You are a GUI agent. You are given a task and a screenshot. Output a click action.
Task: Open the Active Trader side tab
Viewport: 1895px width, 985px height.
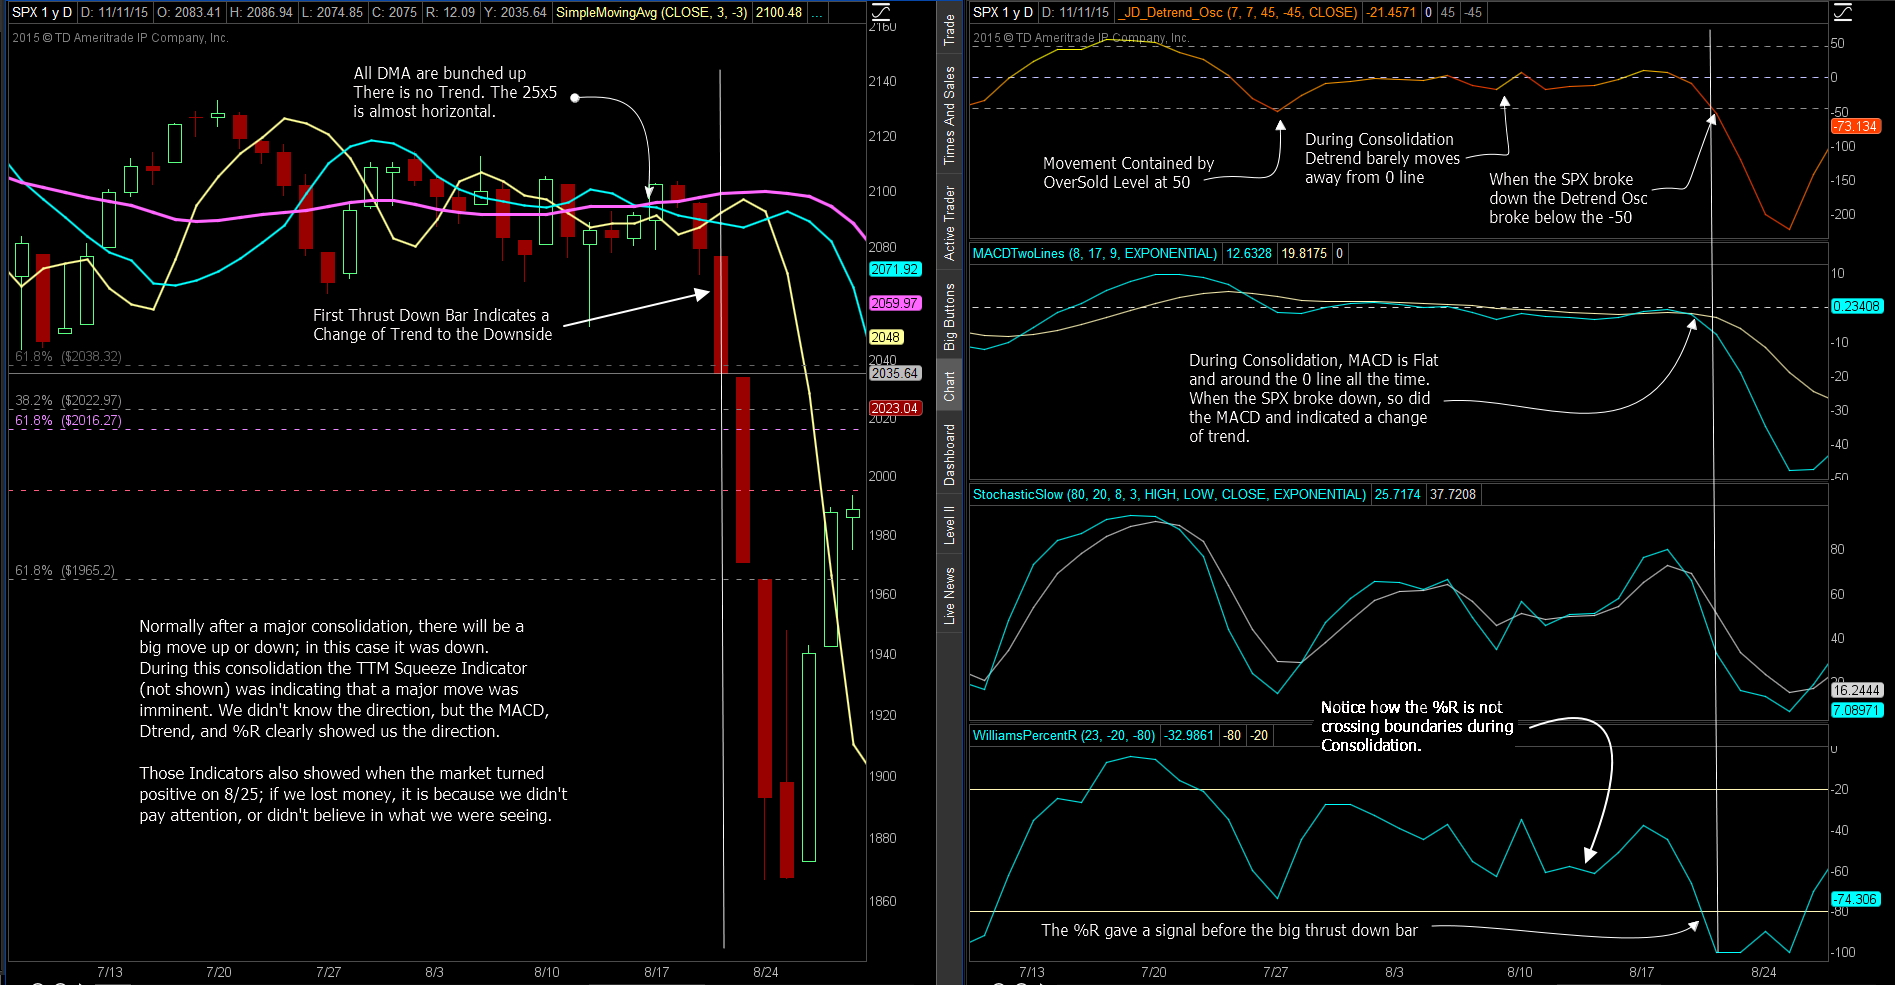tap(949, 223)
